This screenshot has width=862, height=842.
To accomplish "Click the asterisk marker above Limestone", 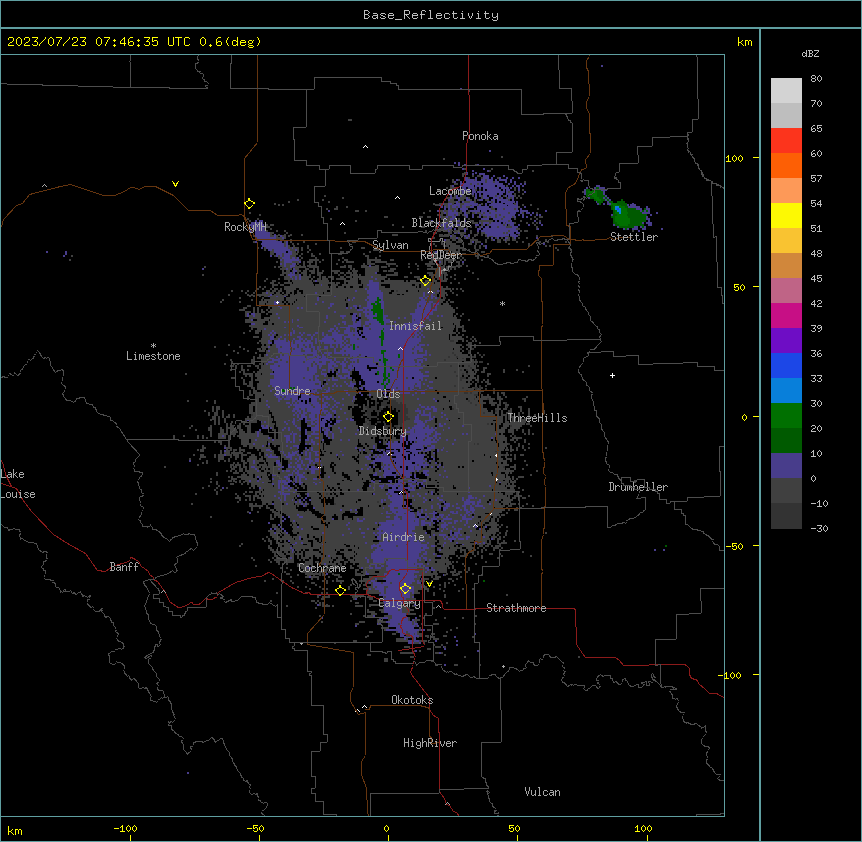I will (x=153, y=346).
